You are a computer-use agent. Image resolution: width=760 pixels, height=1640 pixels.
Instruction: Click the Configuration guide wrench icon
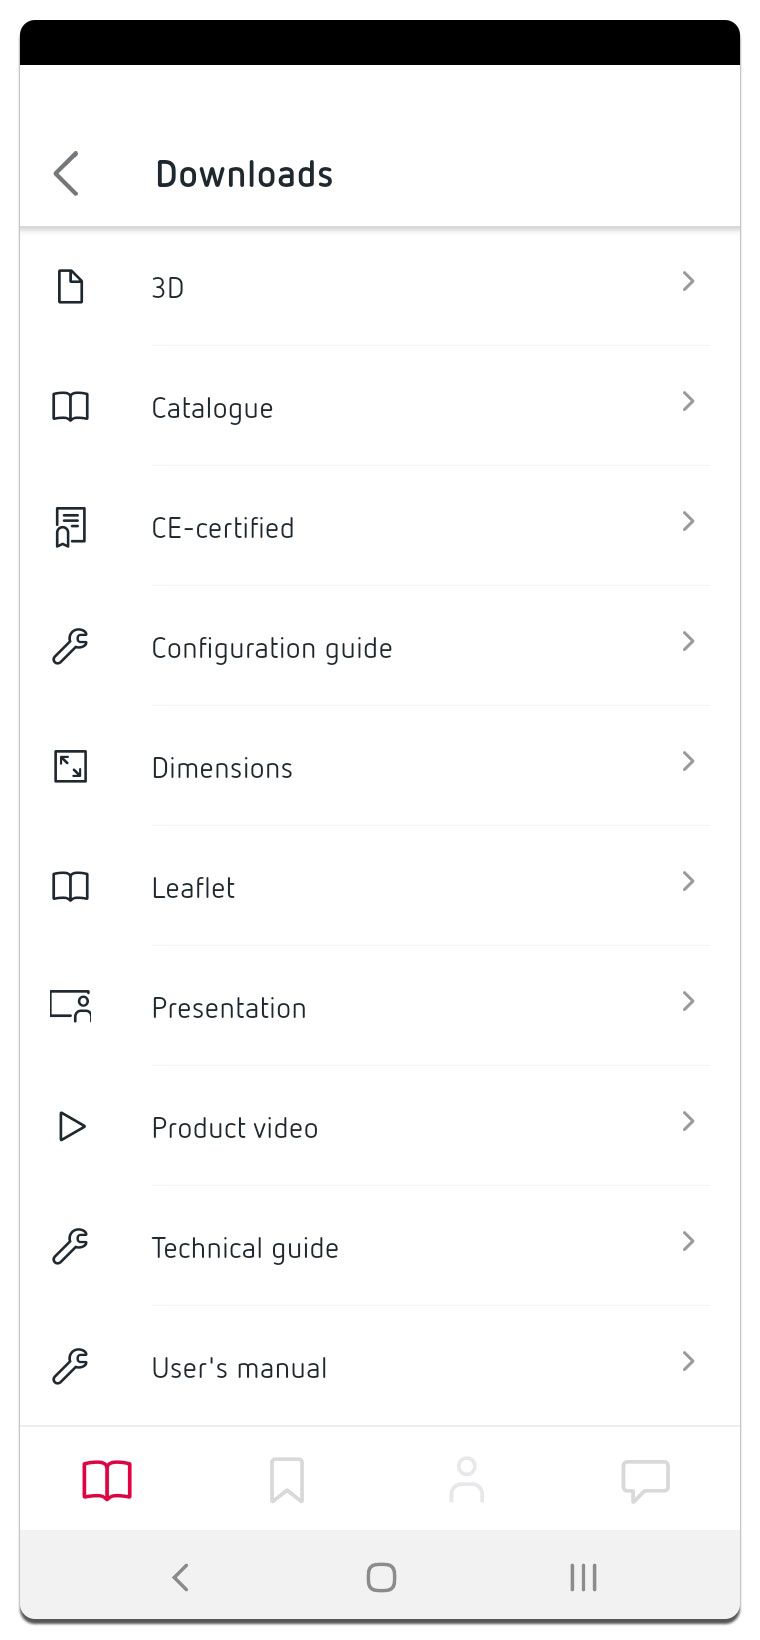click(70, 647)
